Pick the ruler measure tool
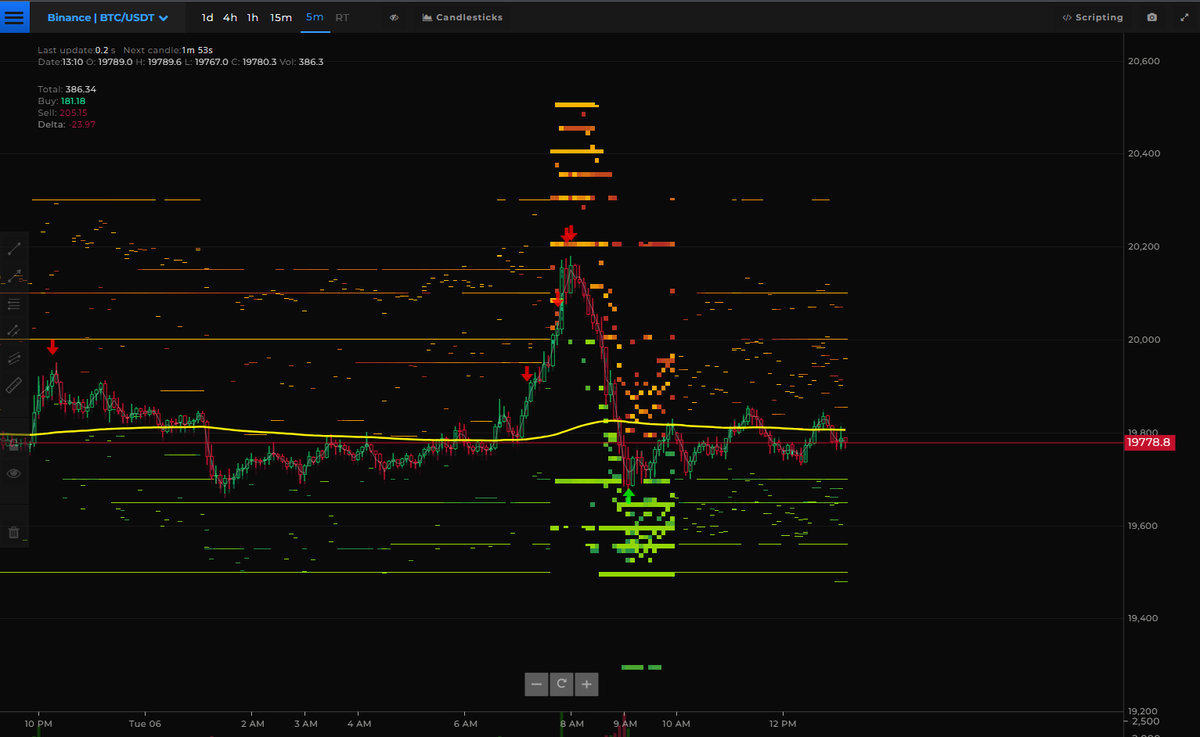The width and height of the screenshot is (1200, 737). pos(14,385)
